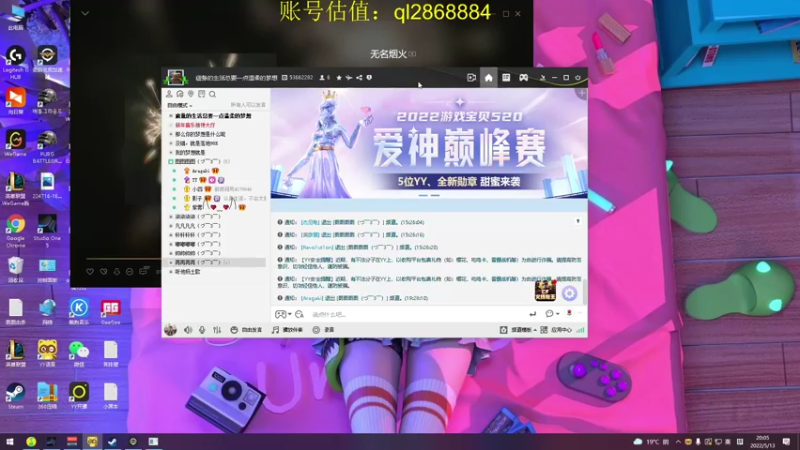Image resolution: width=800 pixels, height=450 pixels.
Task: Start recording with the 录音 button
Action: [323, 330]
